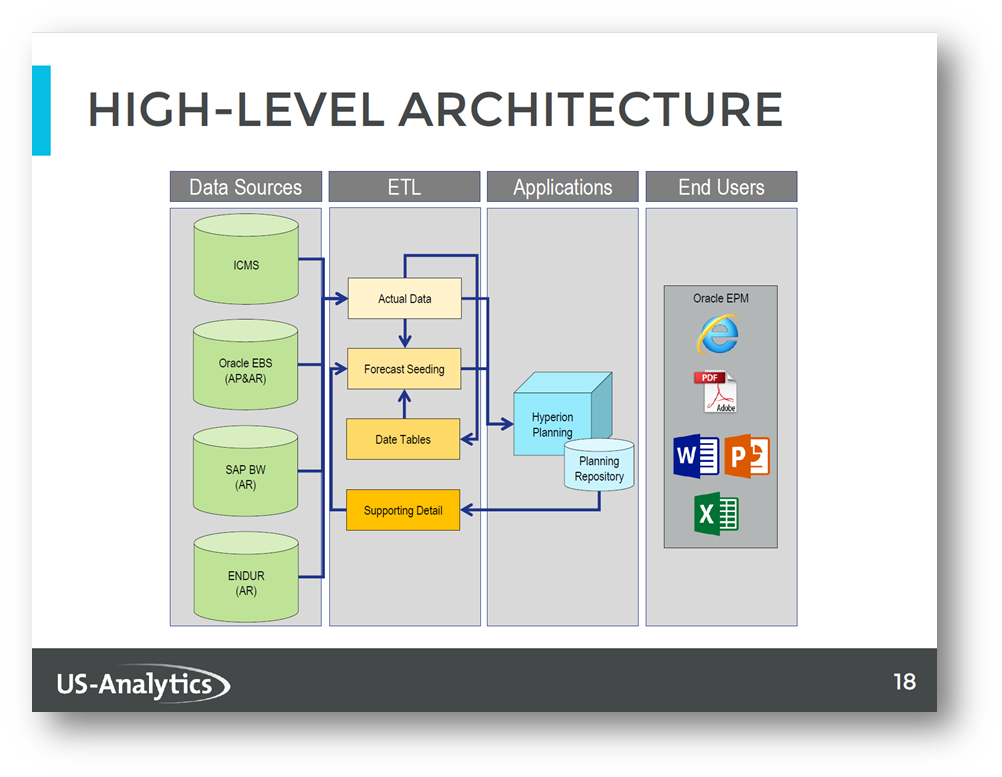Click the Date Tables box
Viewport: 1002px width, 777px height.
pos(403,439)
